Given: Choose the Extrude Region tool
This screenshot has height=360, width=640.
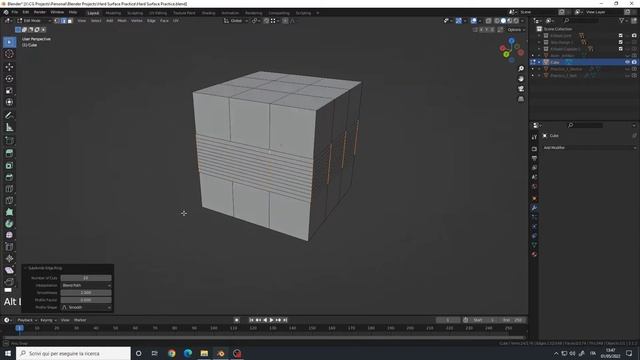Looking at the screenshot, I should pos(9,153).
